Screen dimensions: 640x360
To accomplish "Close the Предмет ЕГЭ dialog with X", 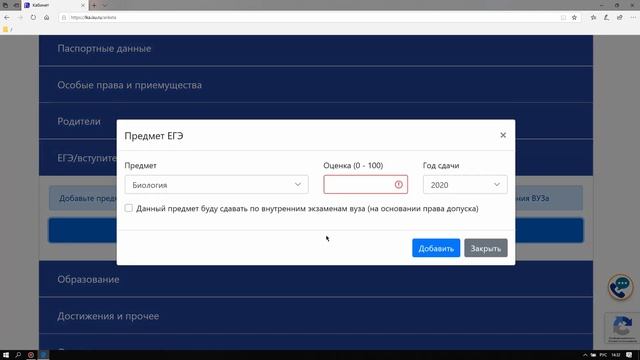I will point(503,135).
